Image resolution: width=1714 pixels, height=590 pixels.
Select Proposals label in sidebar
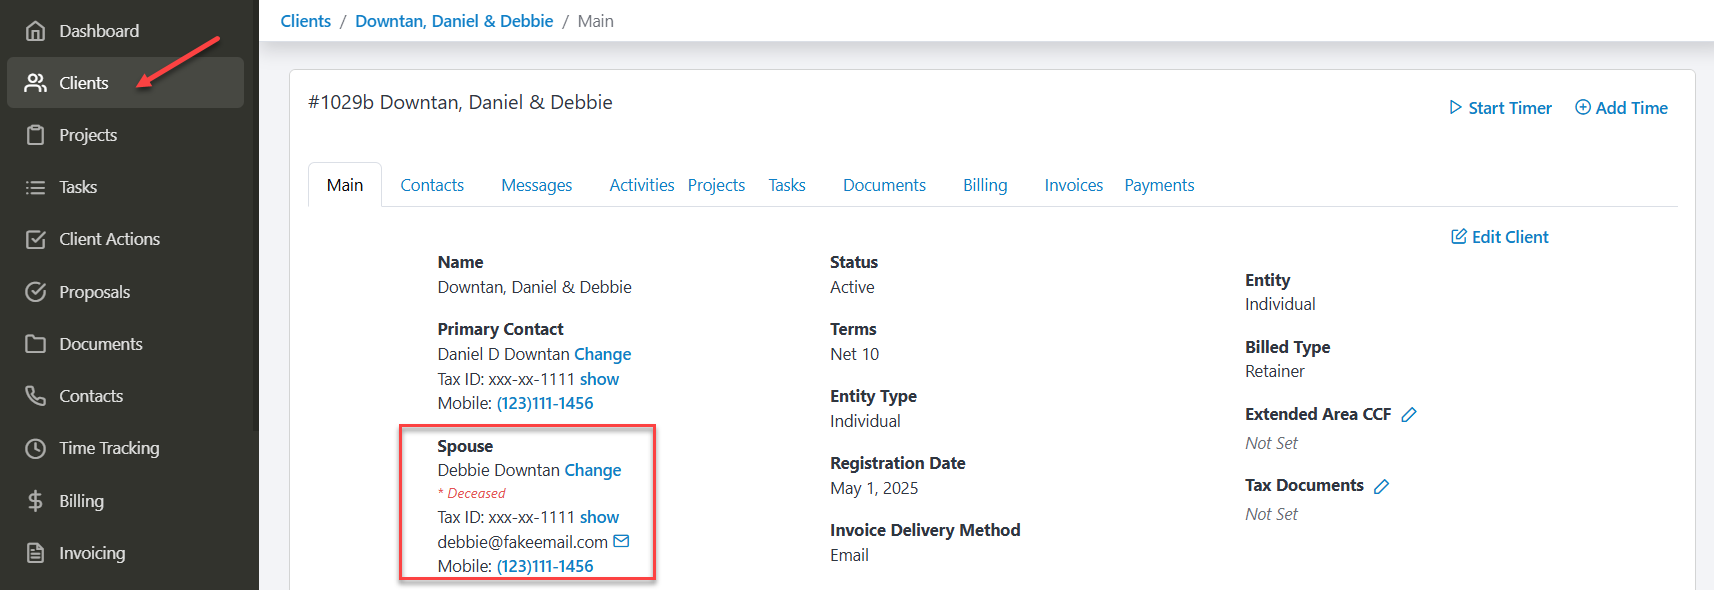[x=94, y=292]
